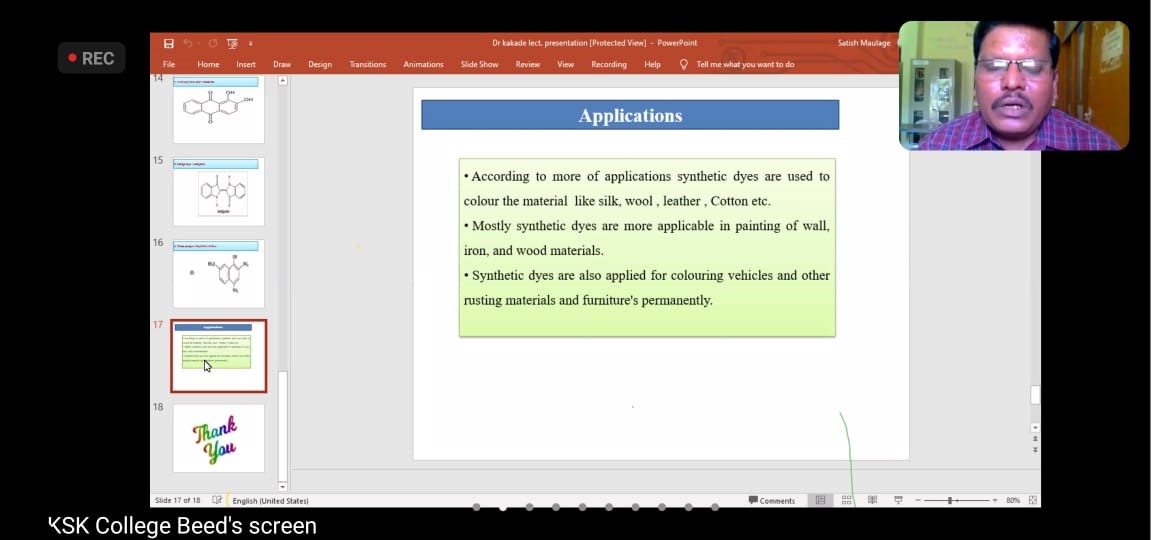This screenshot has width=1170, height=540.
Task: Open the Transitions tab
Action: coord(368,64)
